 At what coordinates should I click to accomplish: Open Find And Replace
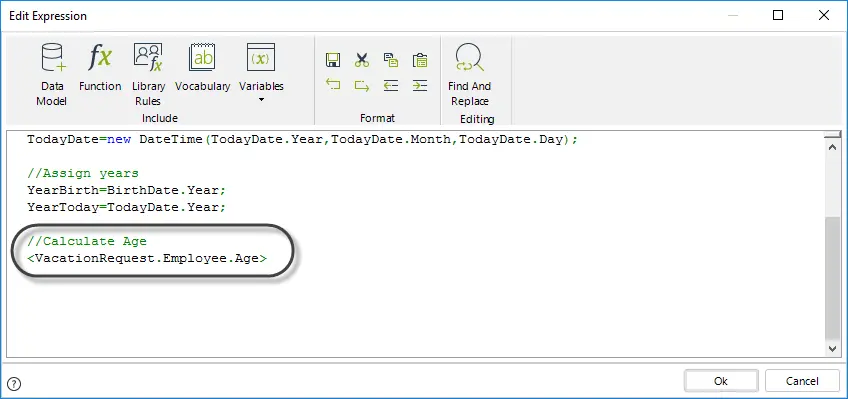(x=469, y=75)
